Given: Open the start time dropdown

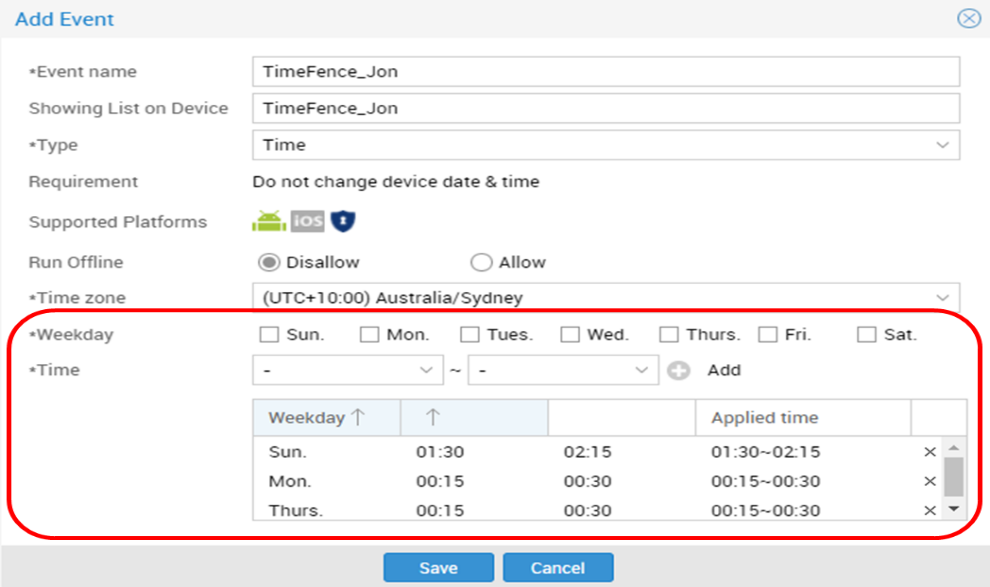Looking at the screenshot, I should point(348,370).
